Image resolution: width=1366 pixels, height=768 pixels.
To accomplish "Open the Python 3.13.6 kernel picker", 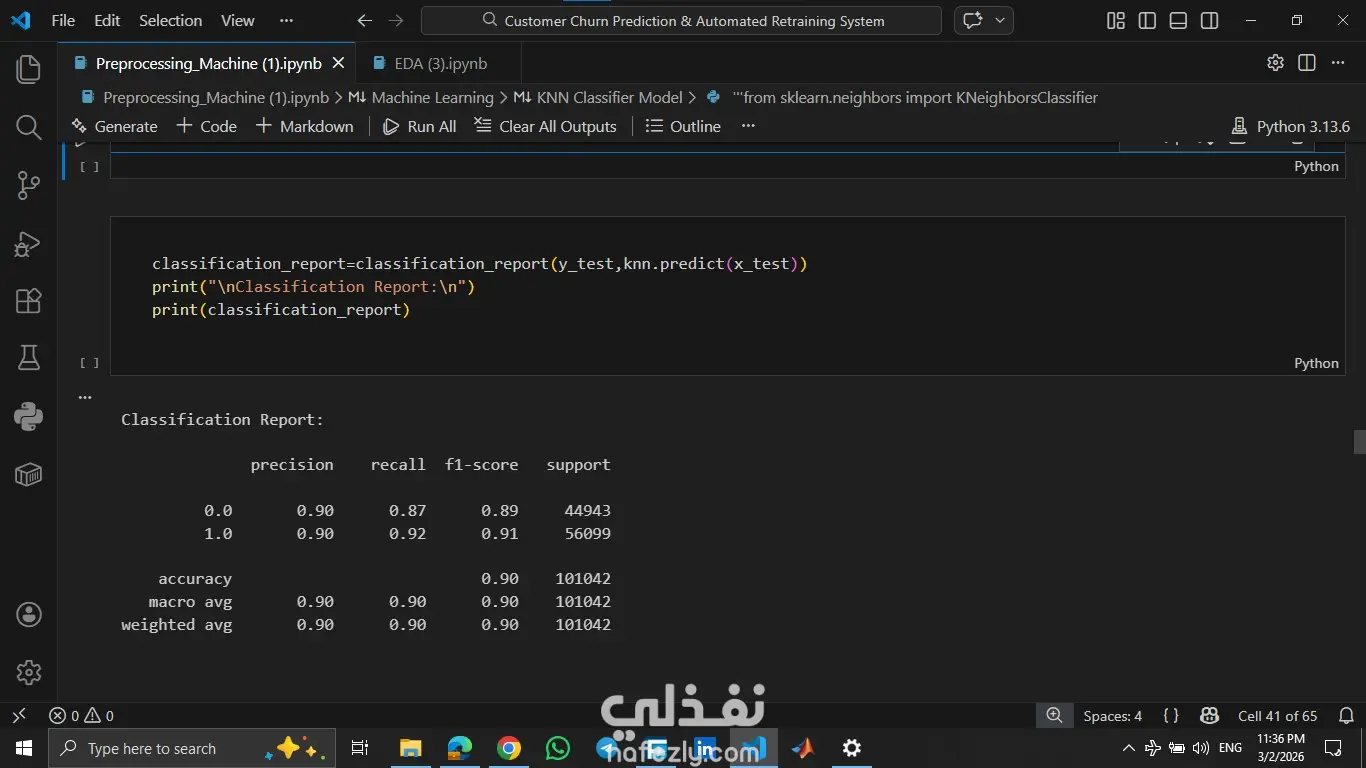I will pos(1290,126).
